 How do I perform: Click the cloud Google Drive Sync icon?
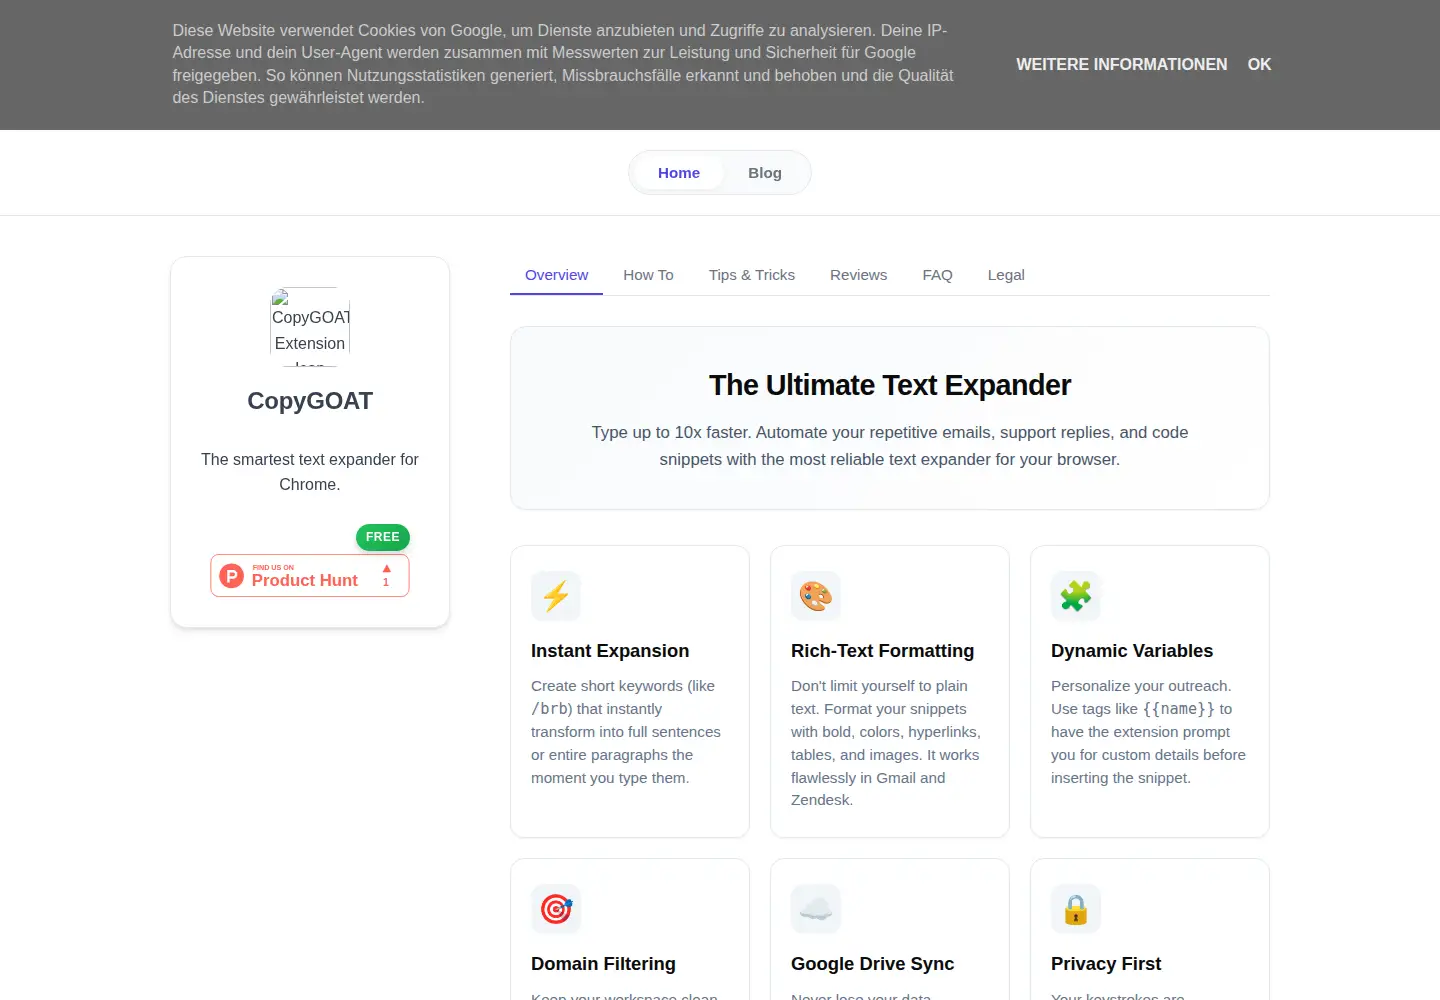816,909
